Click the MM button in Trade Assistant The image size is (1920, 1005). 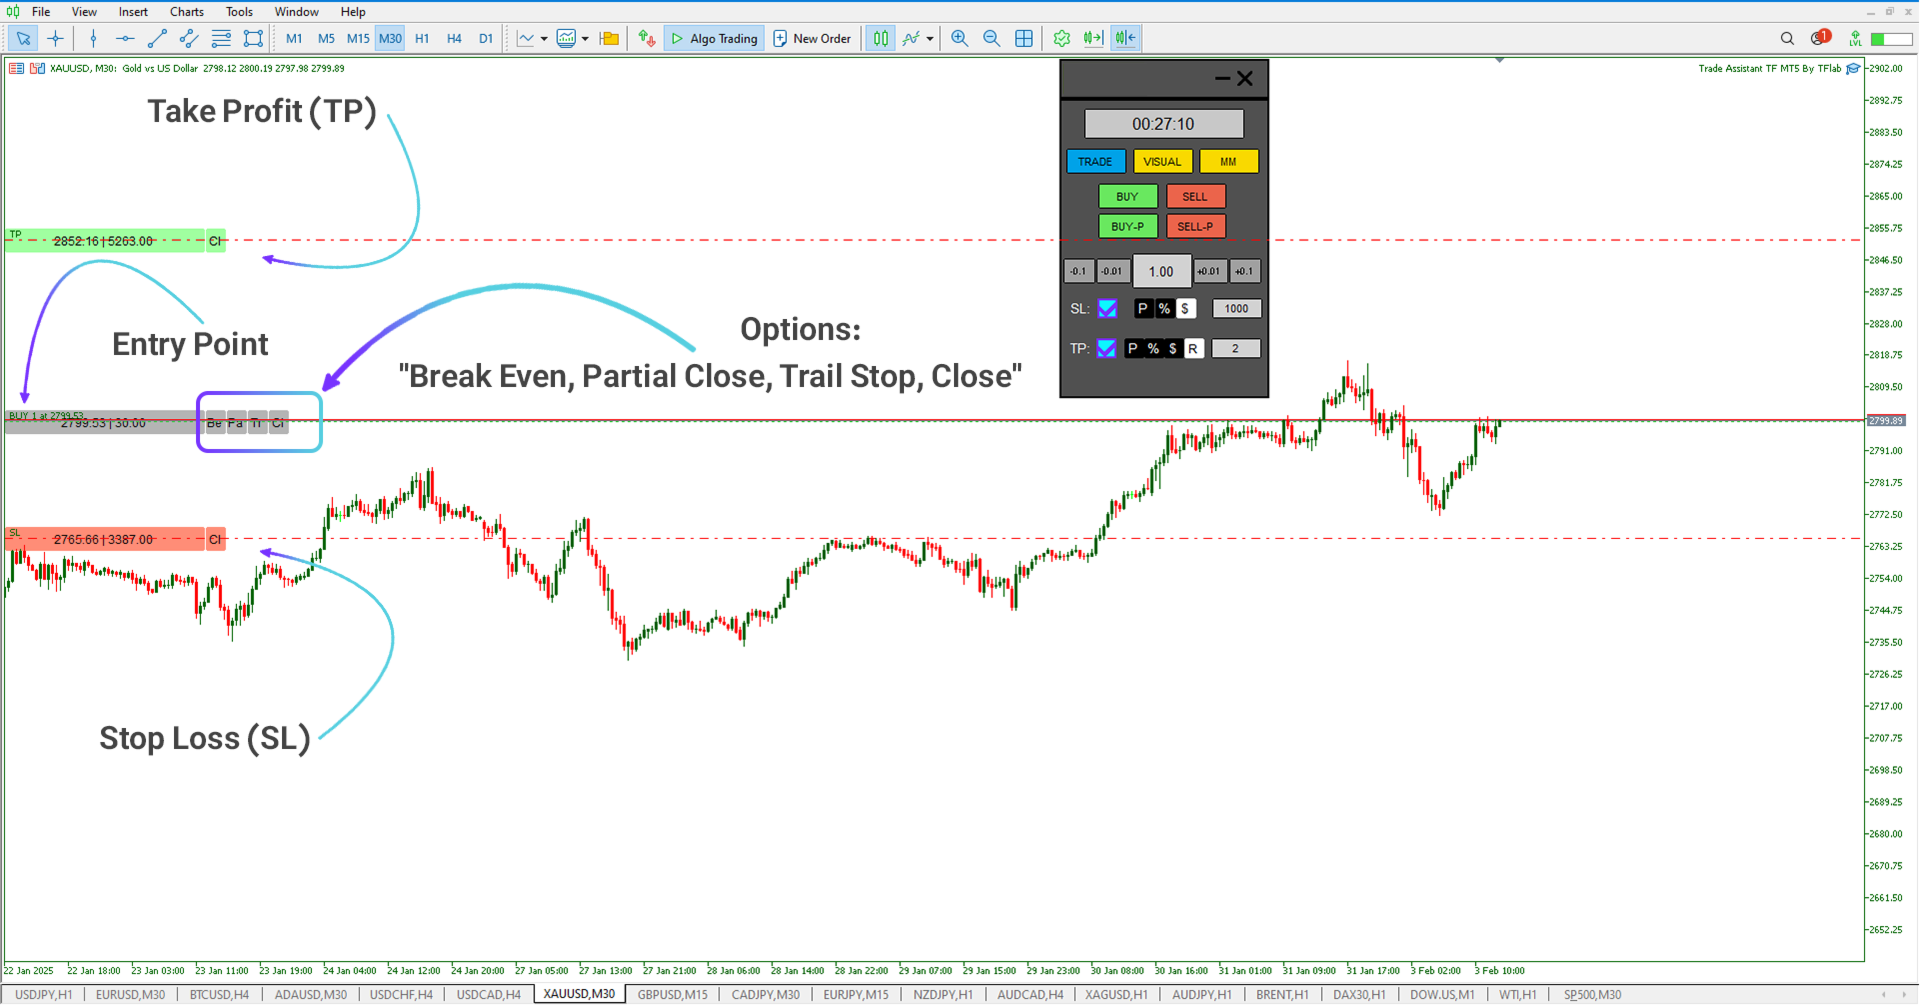point(1228,161)
